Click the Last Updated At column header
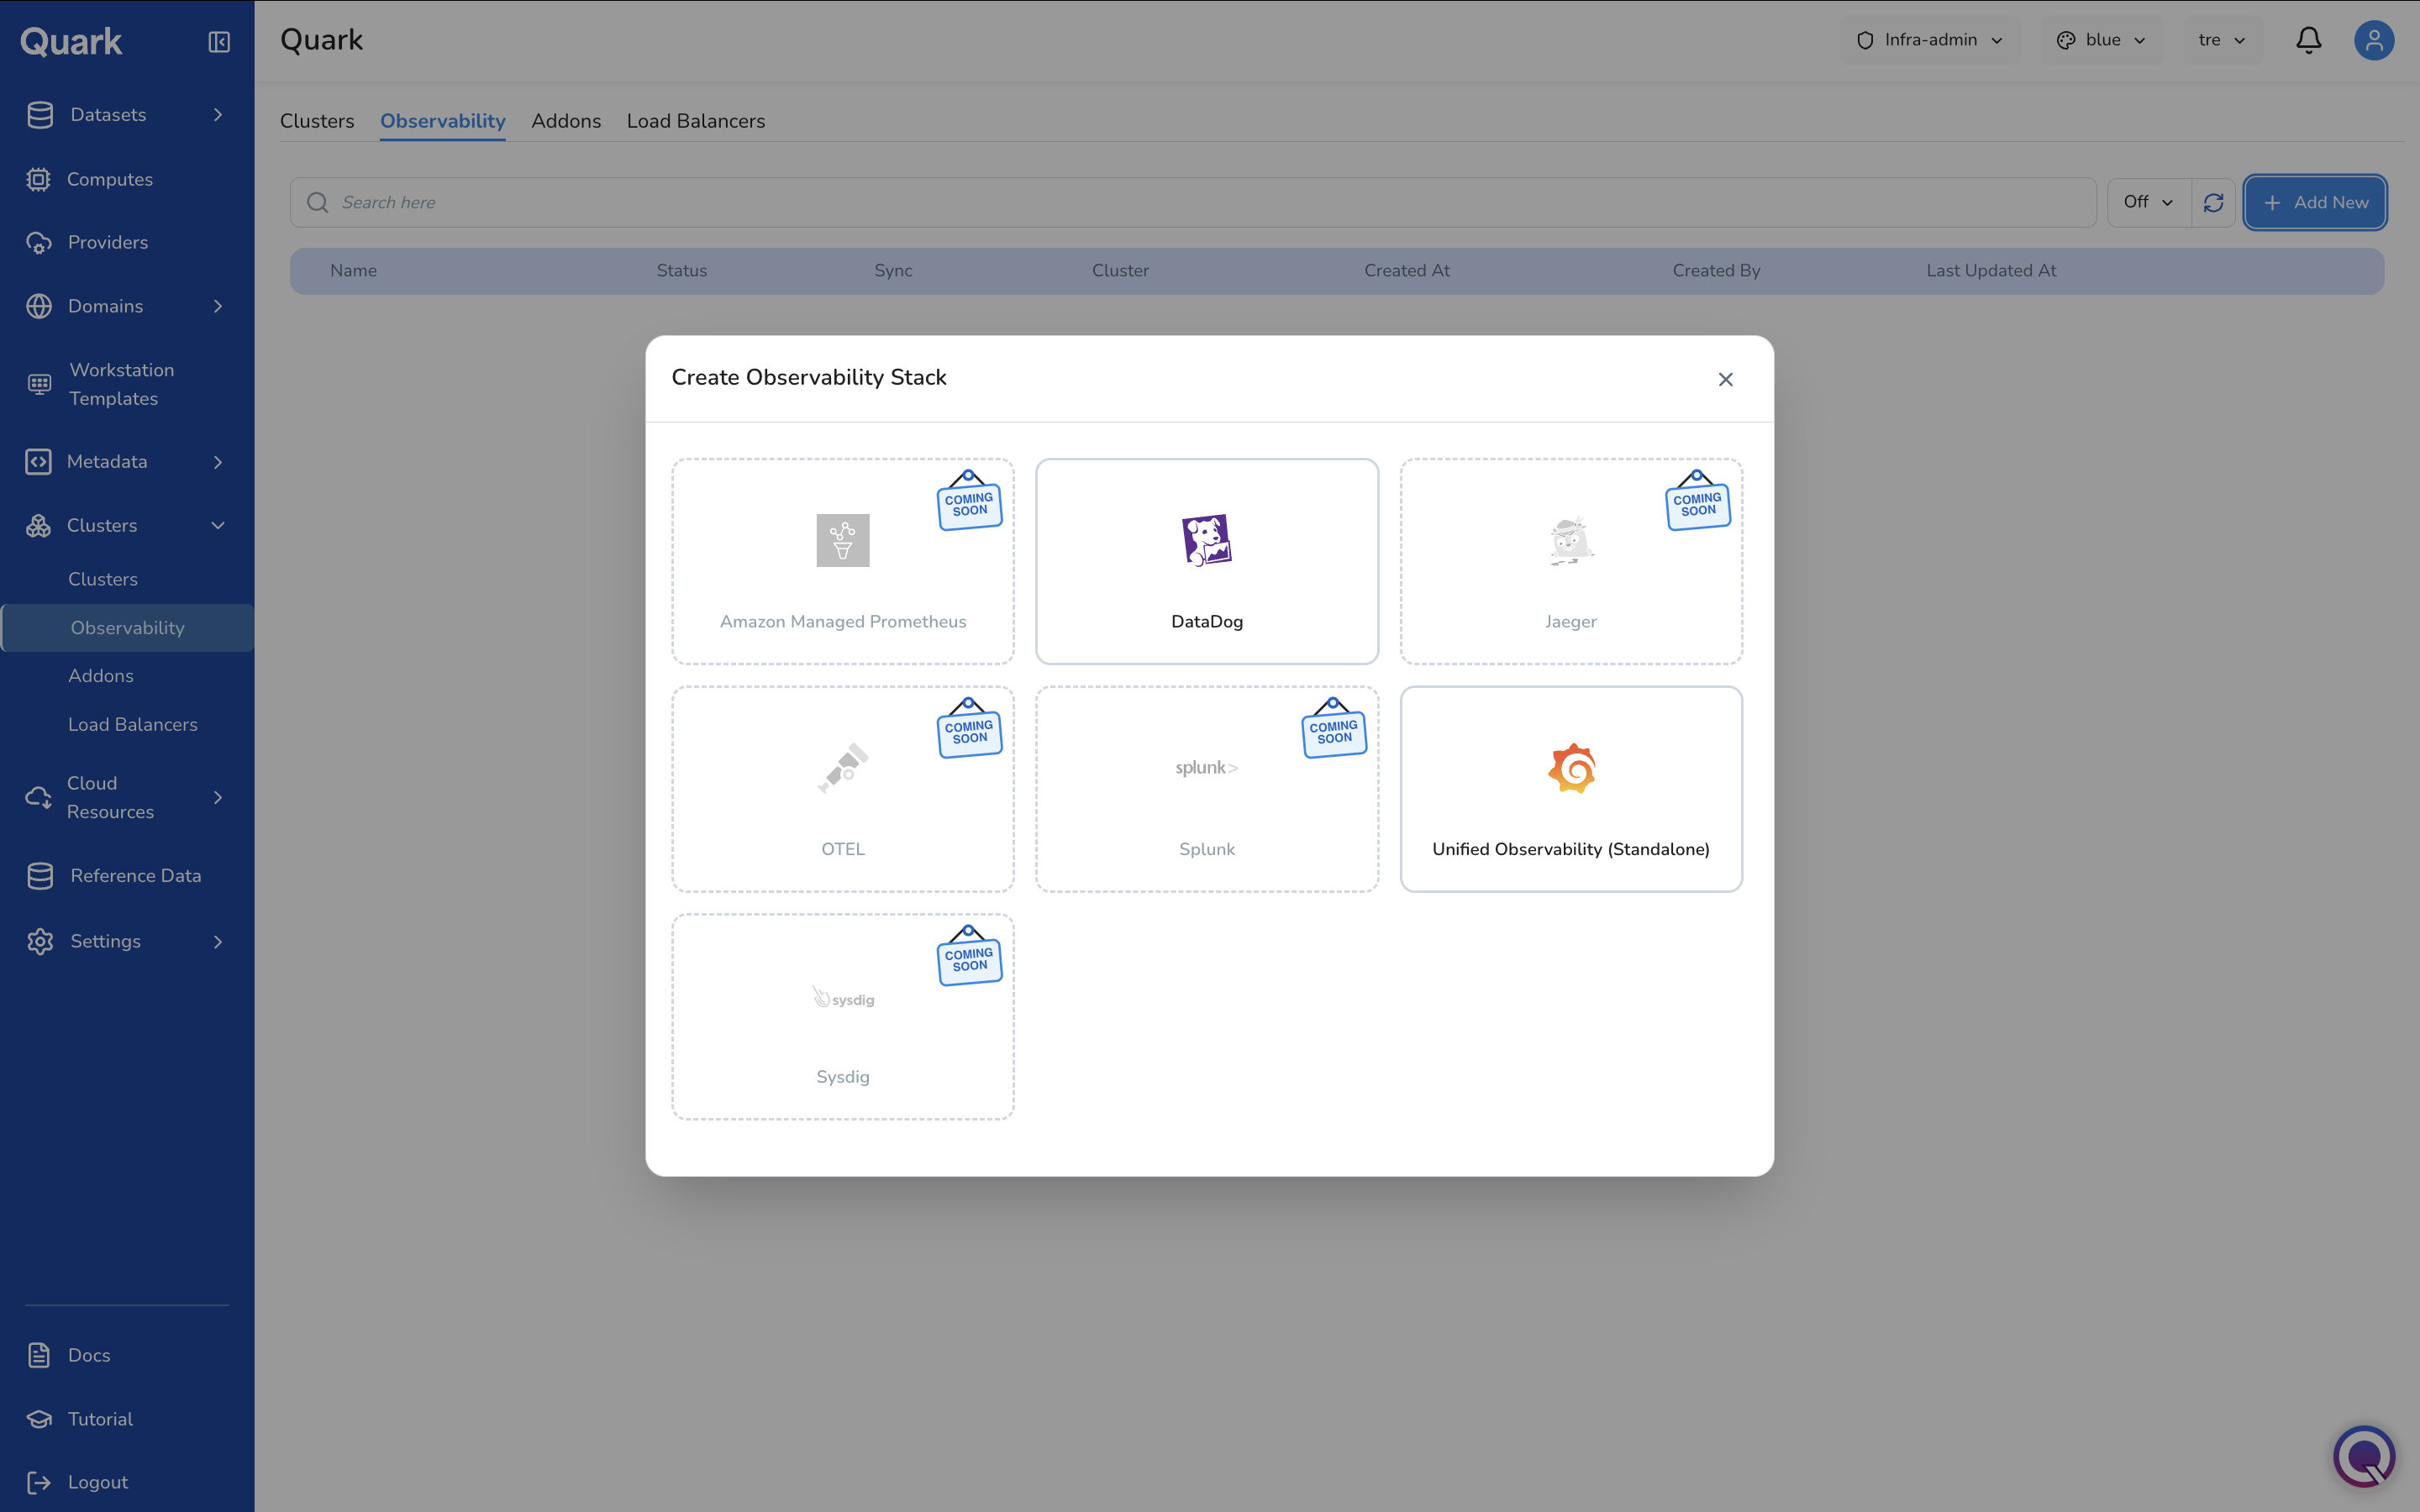 1991,271
